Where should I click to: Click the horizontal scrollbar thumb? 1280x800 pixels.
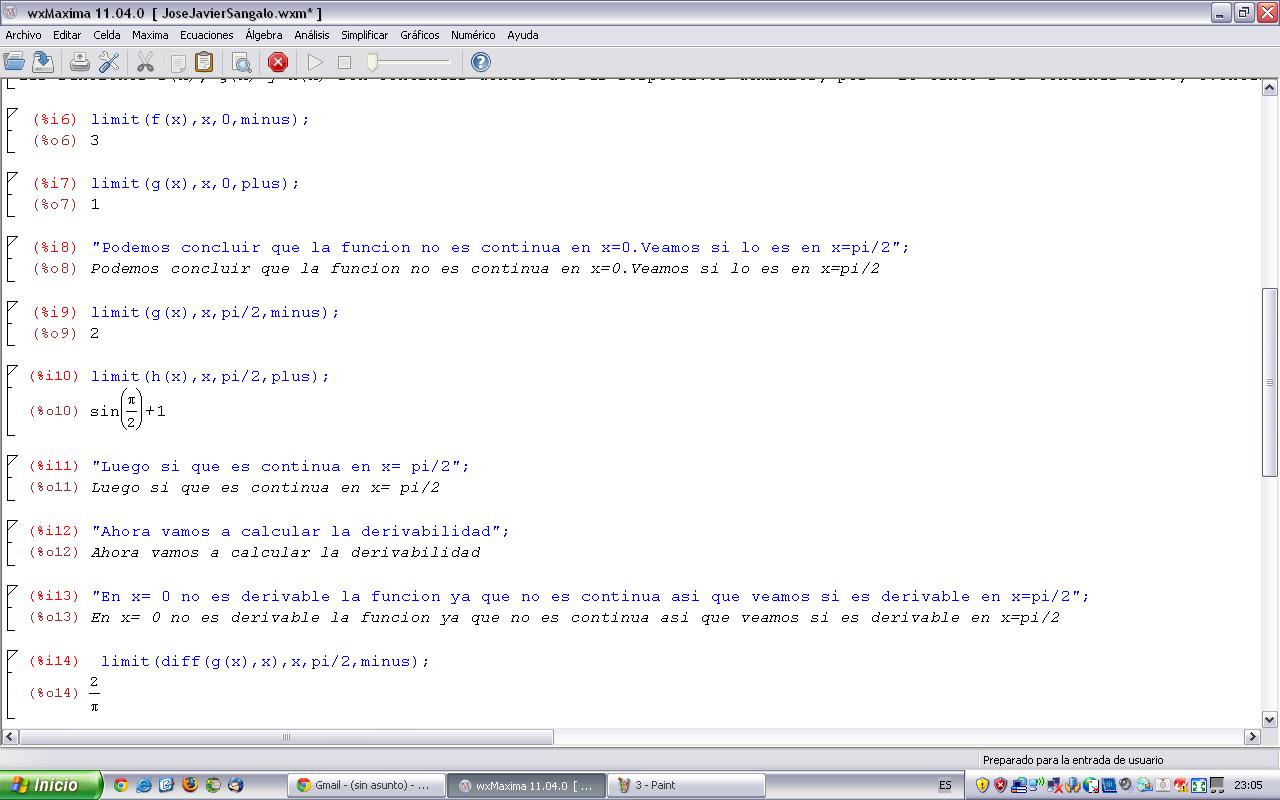coord(286,737)
